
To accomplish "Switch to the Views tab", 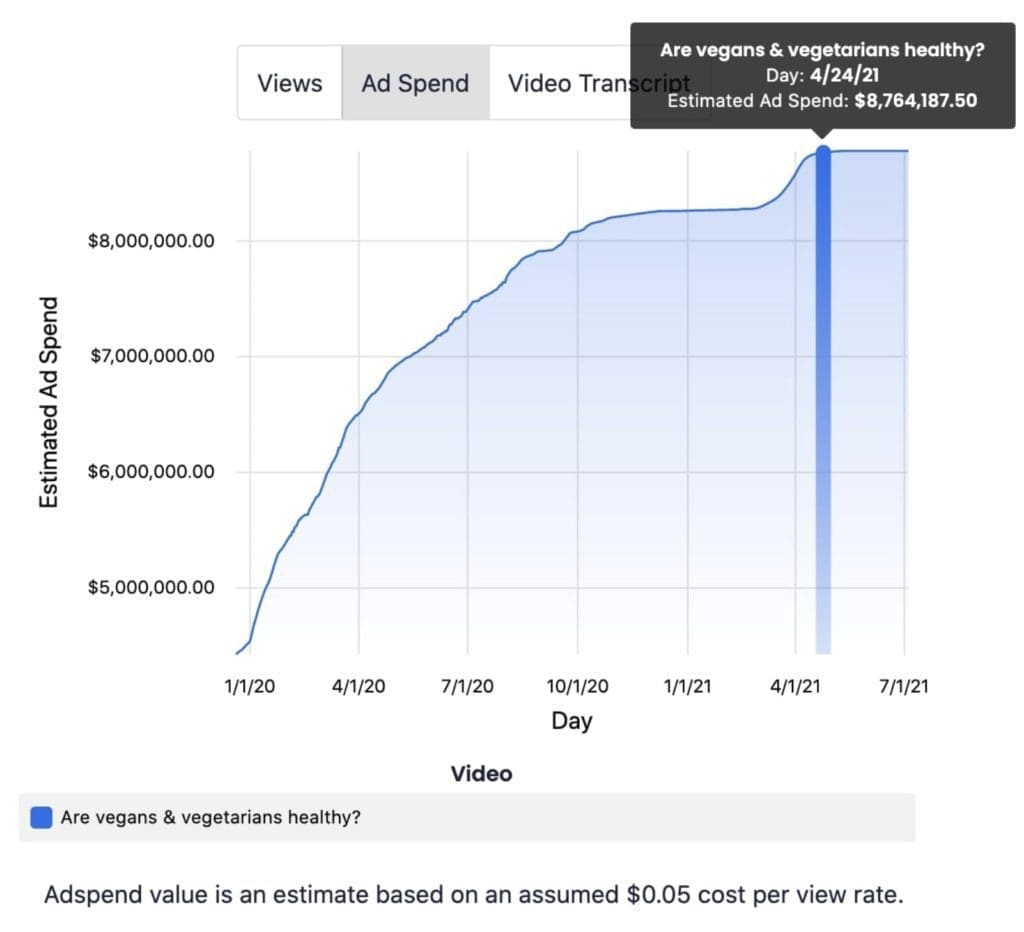I will click(289, 83).
